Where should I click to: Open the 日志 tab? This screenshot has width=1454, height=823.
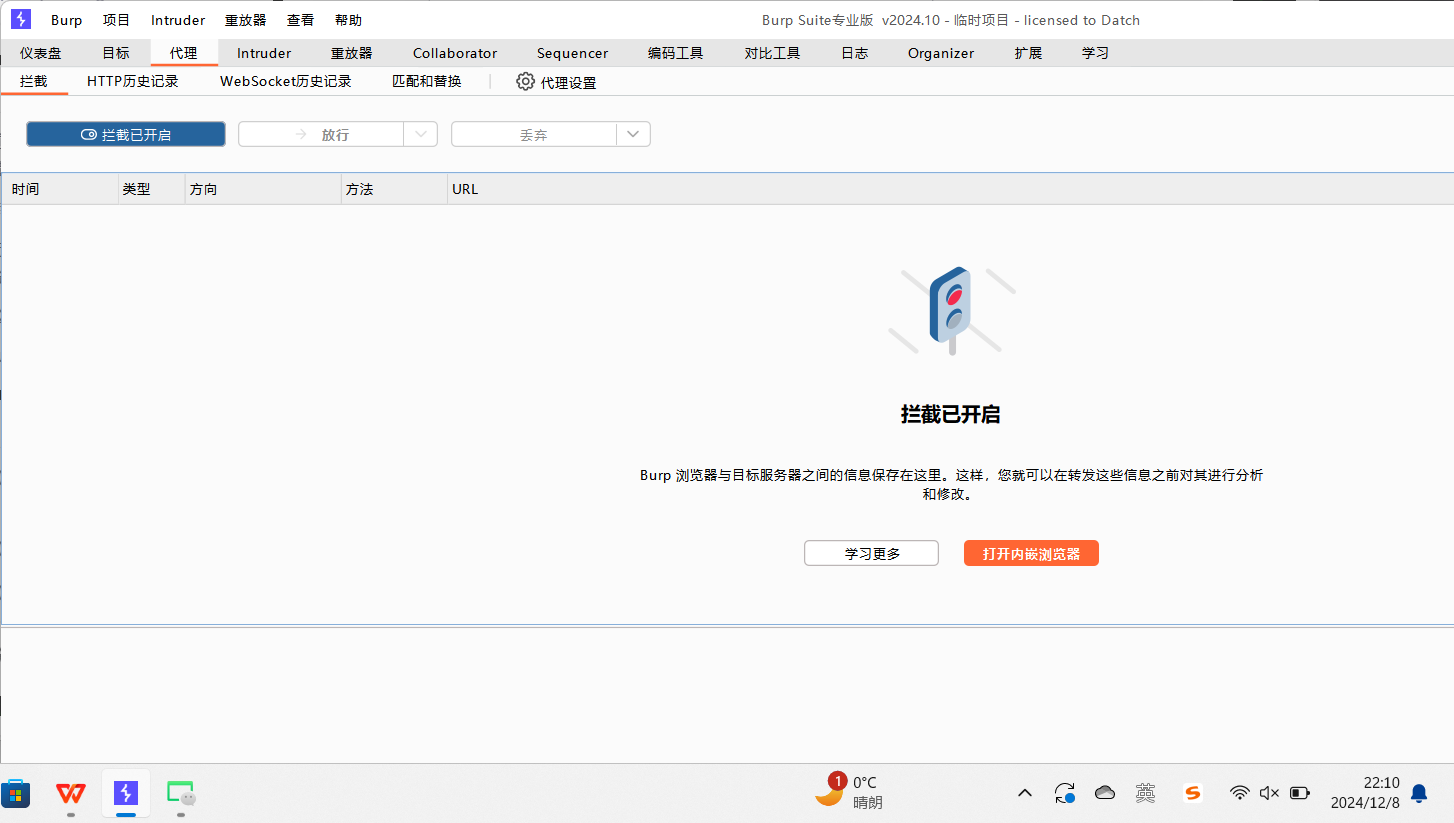(855, 53)
